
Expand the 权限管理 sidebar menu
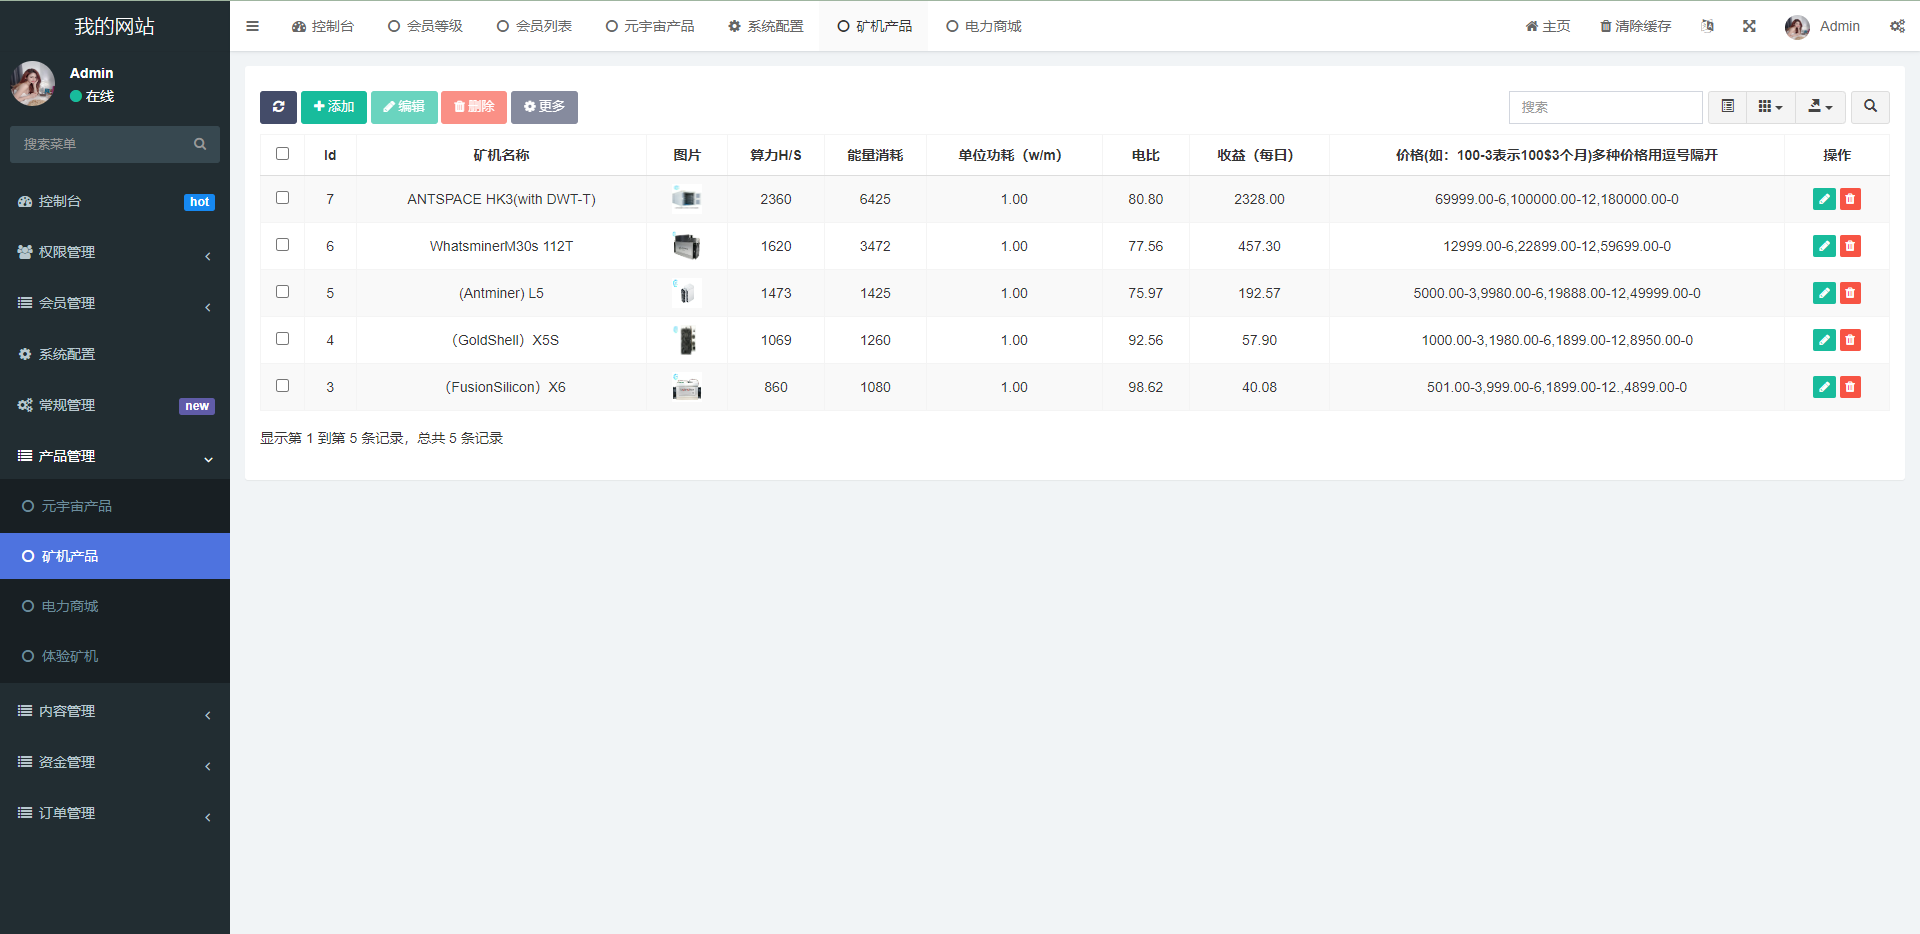66,252
